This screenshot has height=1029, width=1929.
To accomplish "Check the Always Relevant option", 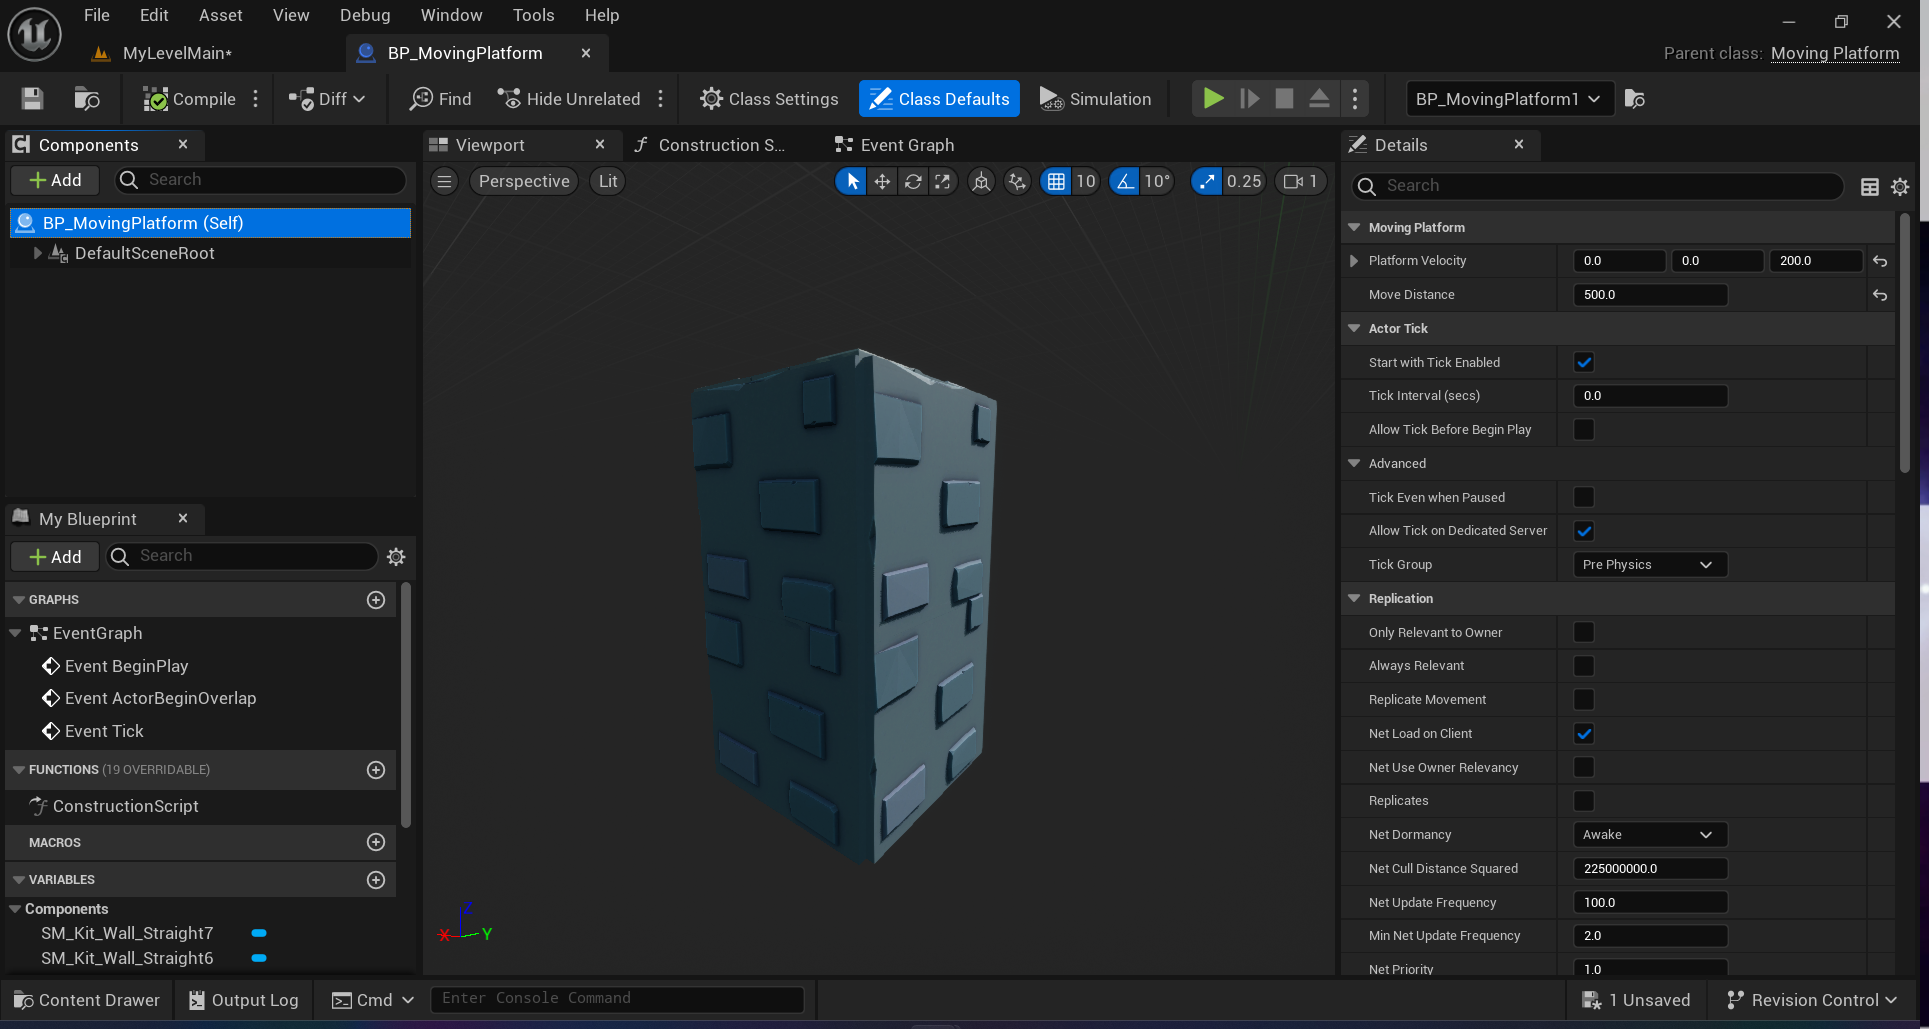I will 1584,666.
